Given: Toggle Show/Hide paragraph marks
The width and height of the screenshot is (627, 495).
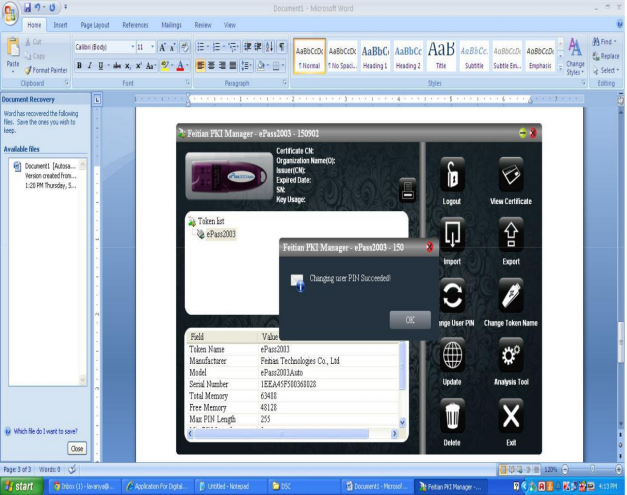Looking at the screenshot, I should (x=282, y=47).
